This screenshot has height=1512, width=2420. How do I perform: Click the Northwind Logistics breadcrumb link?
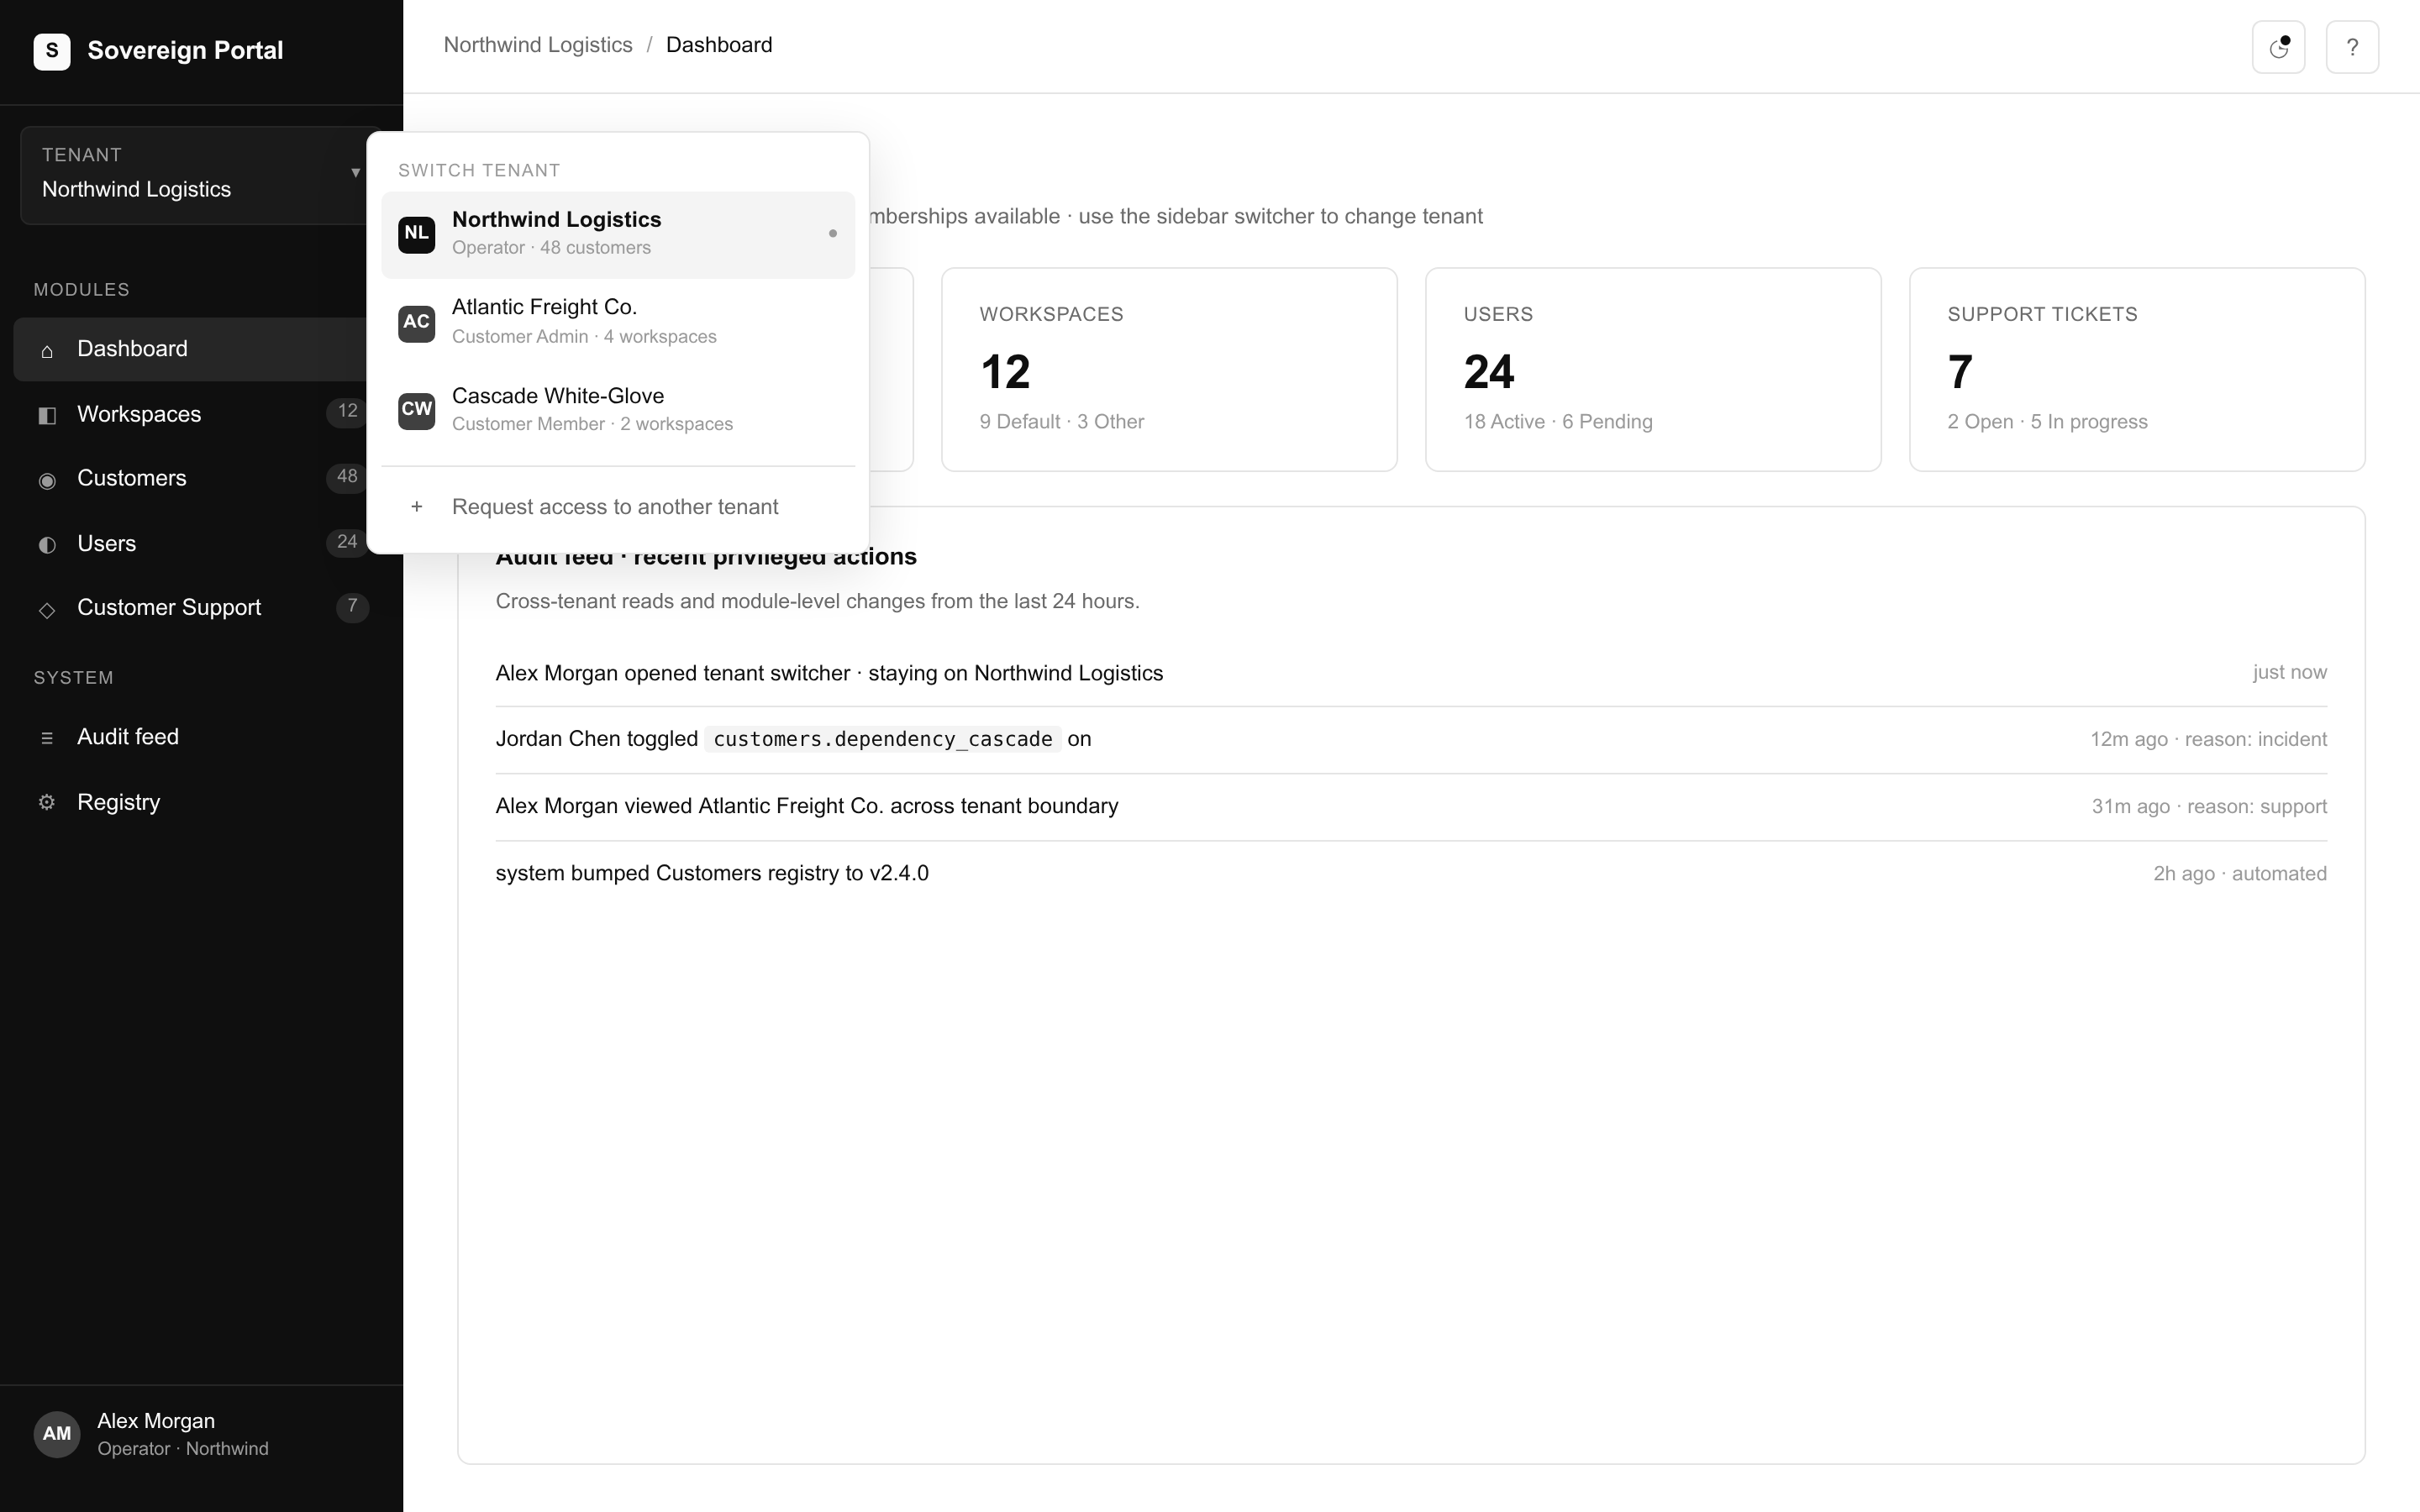pos(538,45)
